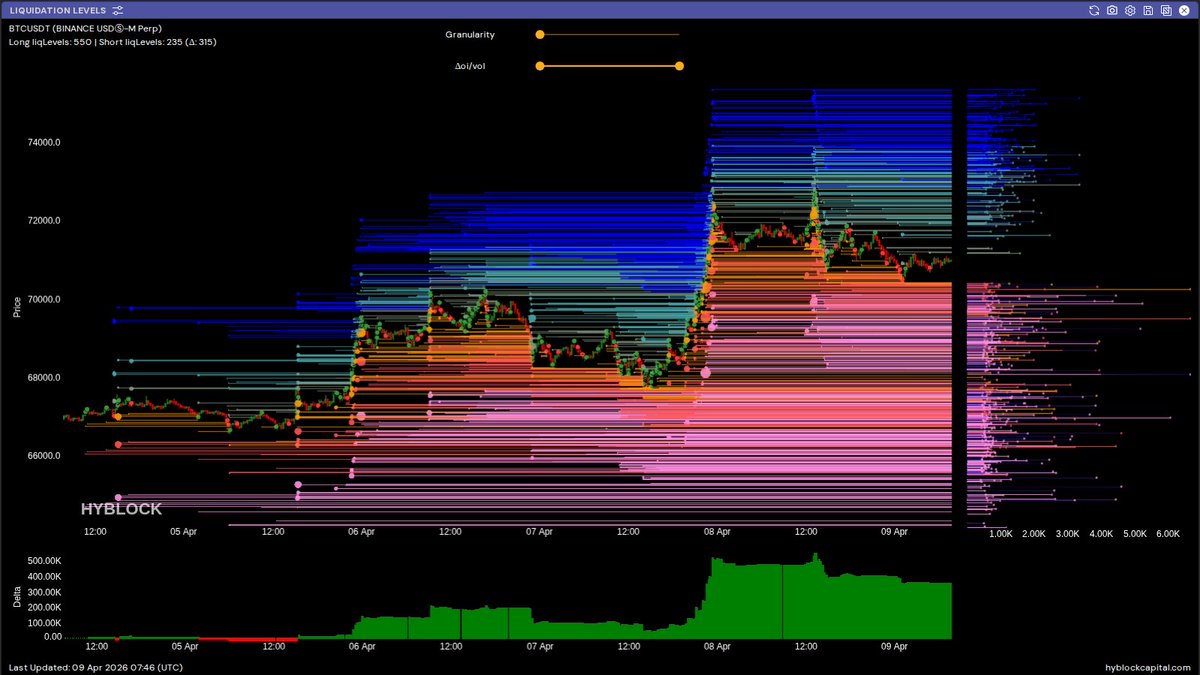Click the 08 Apr time axis marker
Viewport: 1200px width, 675px height.
click(716, 532)
